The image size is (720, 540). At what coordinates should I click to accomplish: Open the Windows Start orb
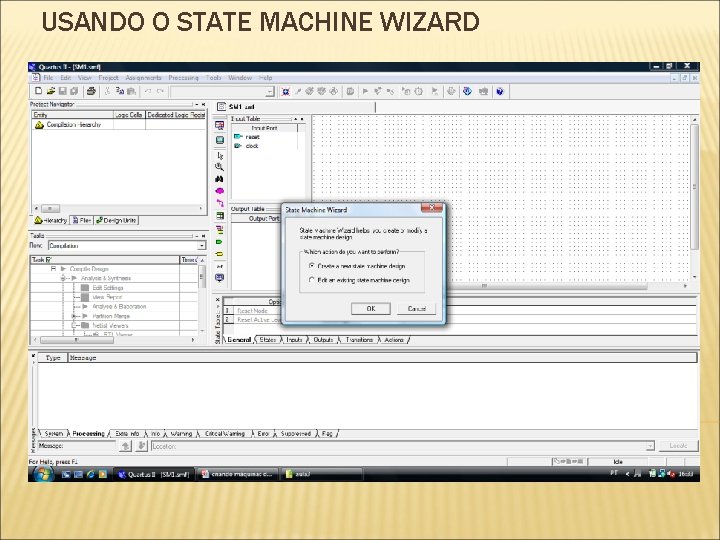click(x=43, y=474)
